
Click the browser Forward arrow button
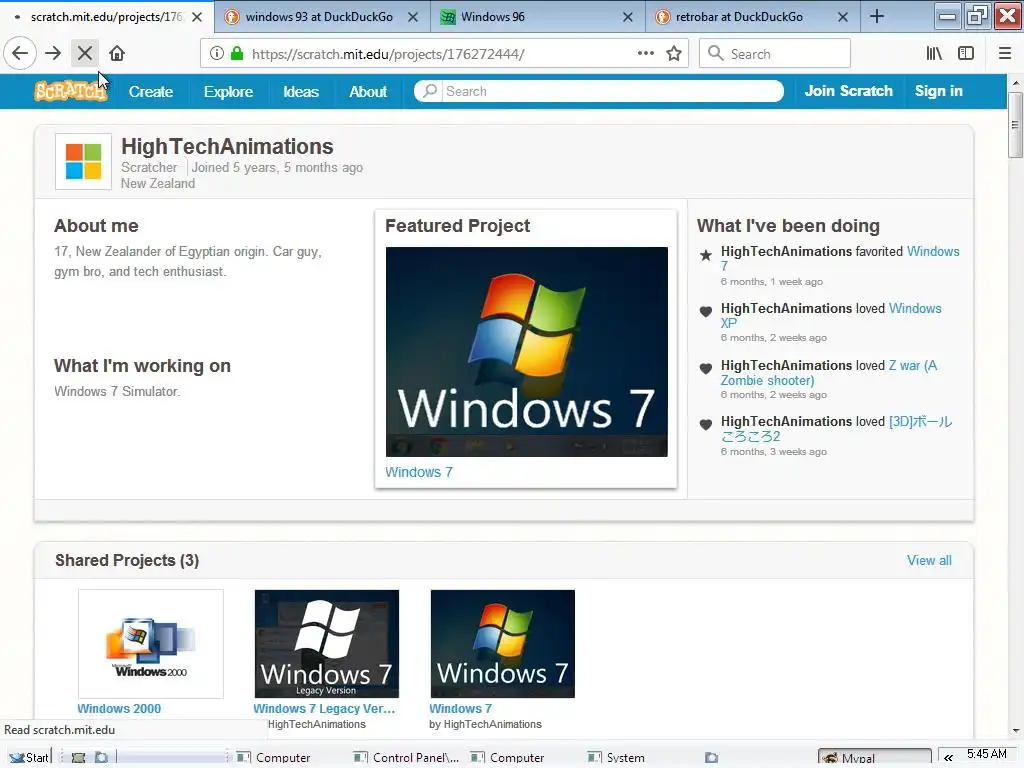click(x=53, y=54)
